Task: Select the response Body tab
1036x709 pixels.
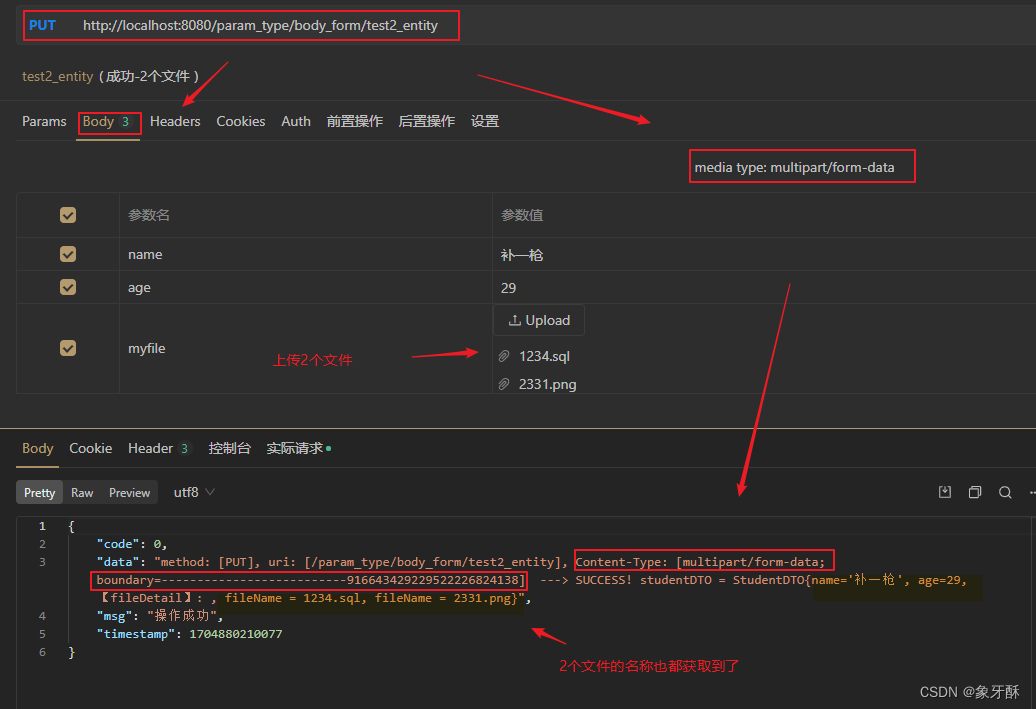Action: [38, 448]
